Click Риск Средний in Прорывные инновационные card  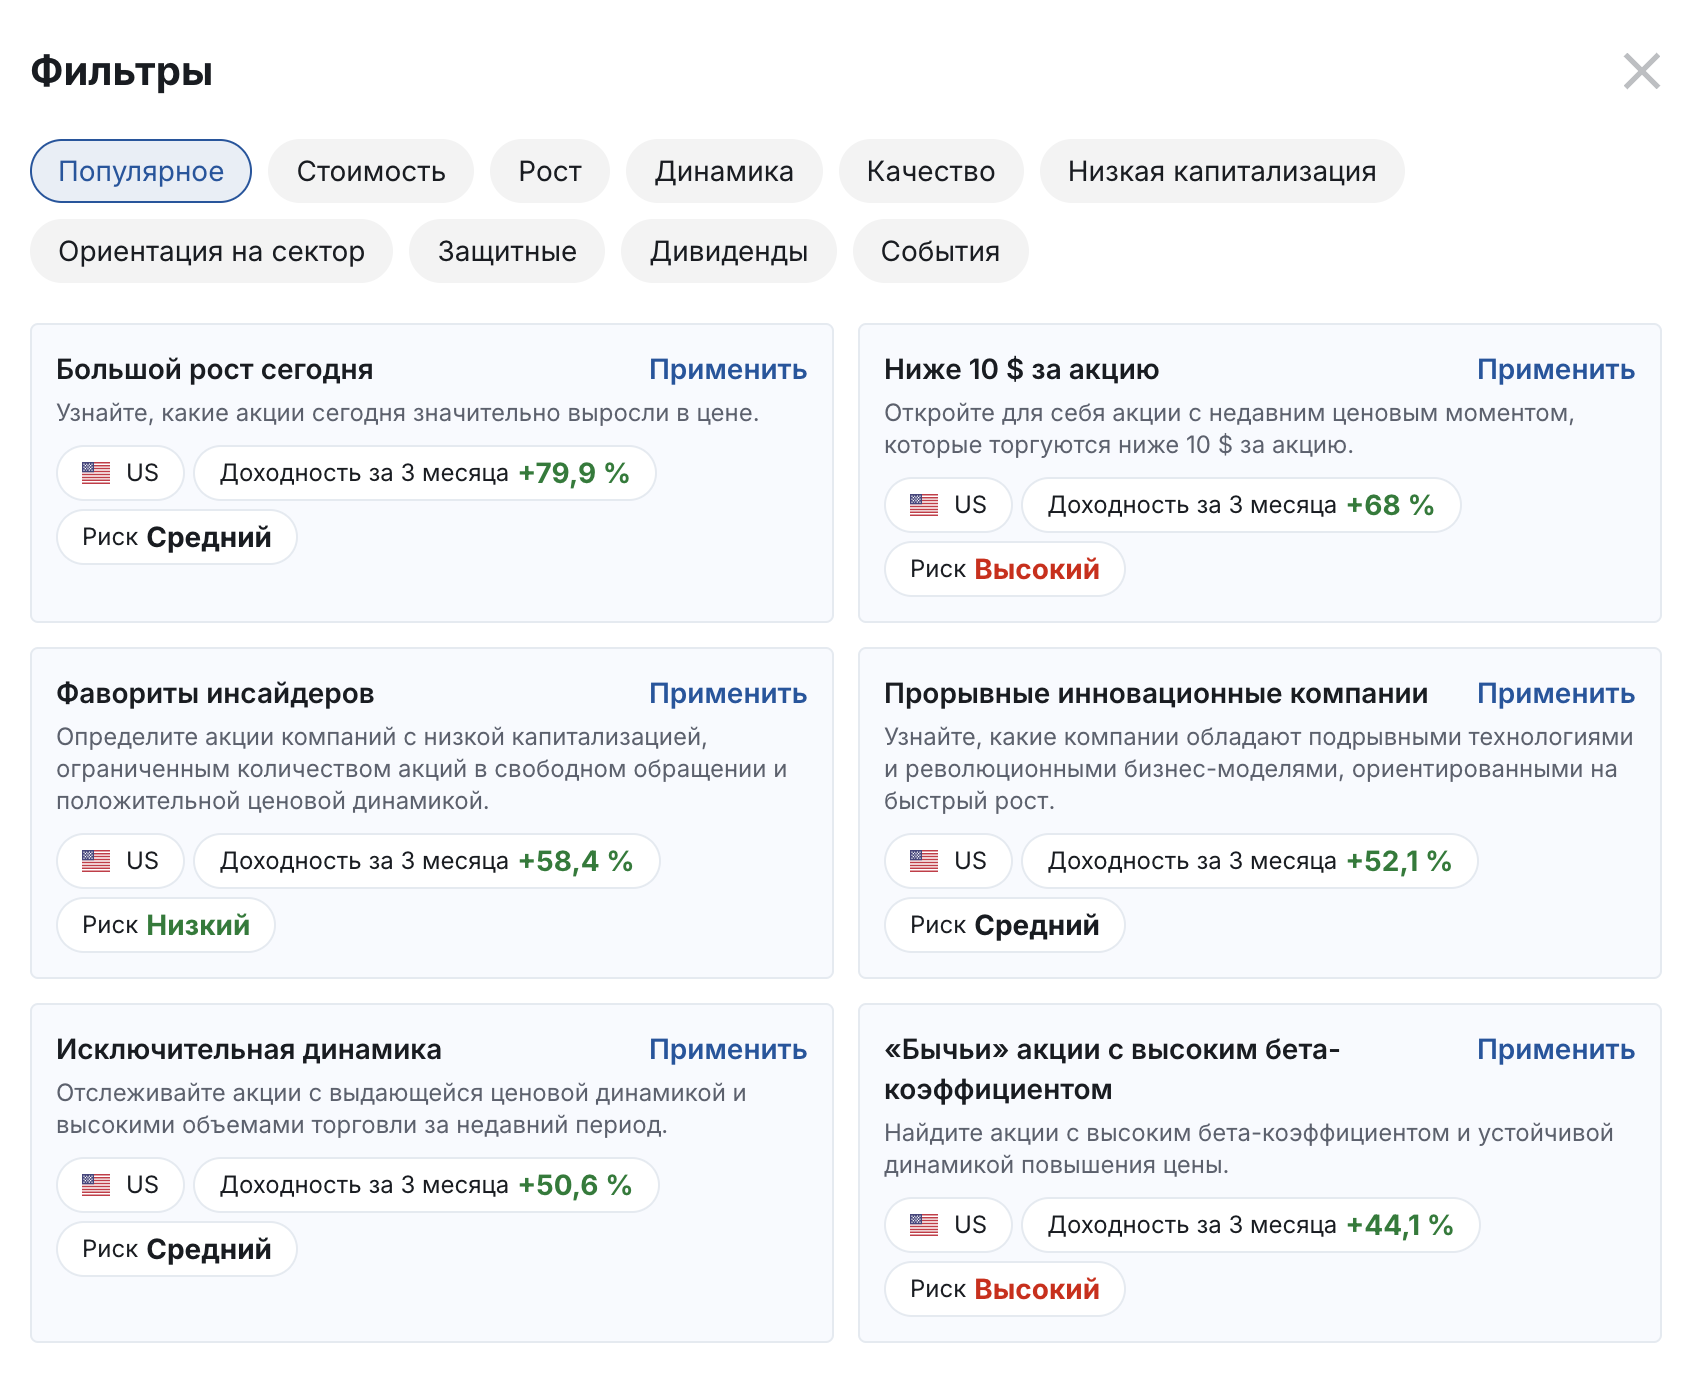(1005, 925)
